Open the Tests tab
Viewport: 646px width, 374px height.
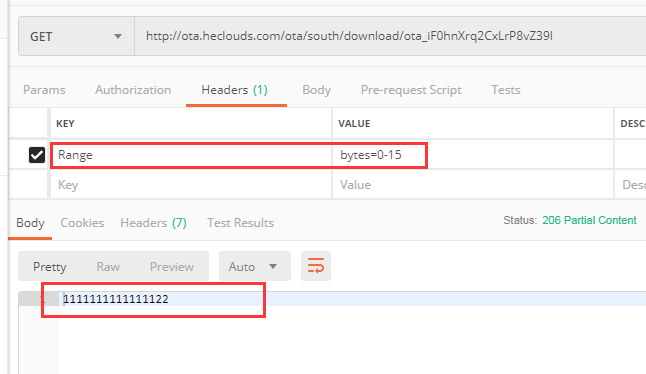tap(506, 90)
